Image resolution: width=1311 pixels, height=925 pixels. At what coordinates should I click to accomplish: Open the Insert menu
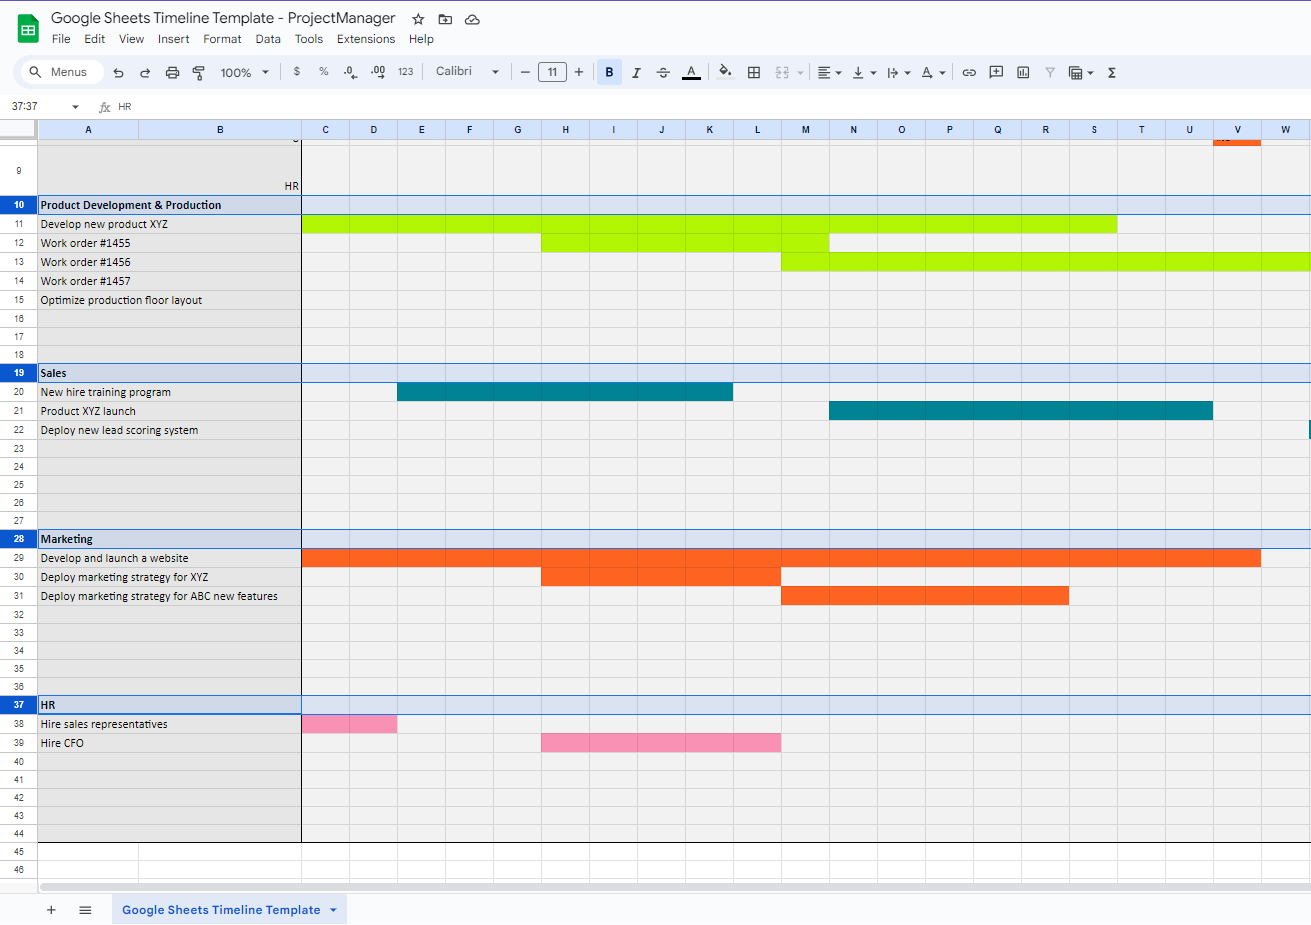[x=173, y=39]
